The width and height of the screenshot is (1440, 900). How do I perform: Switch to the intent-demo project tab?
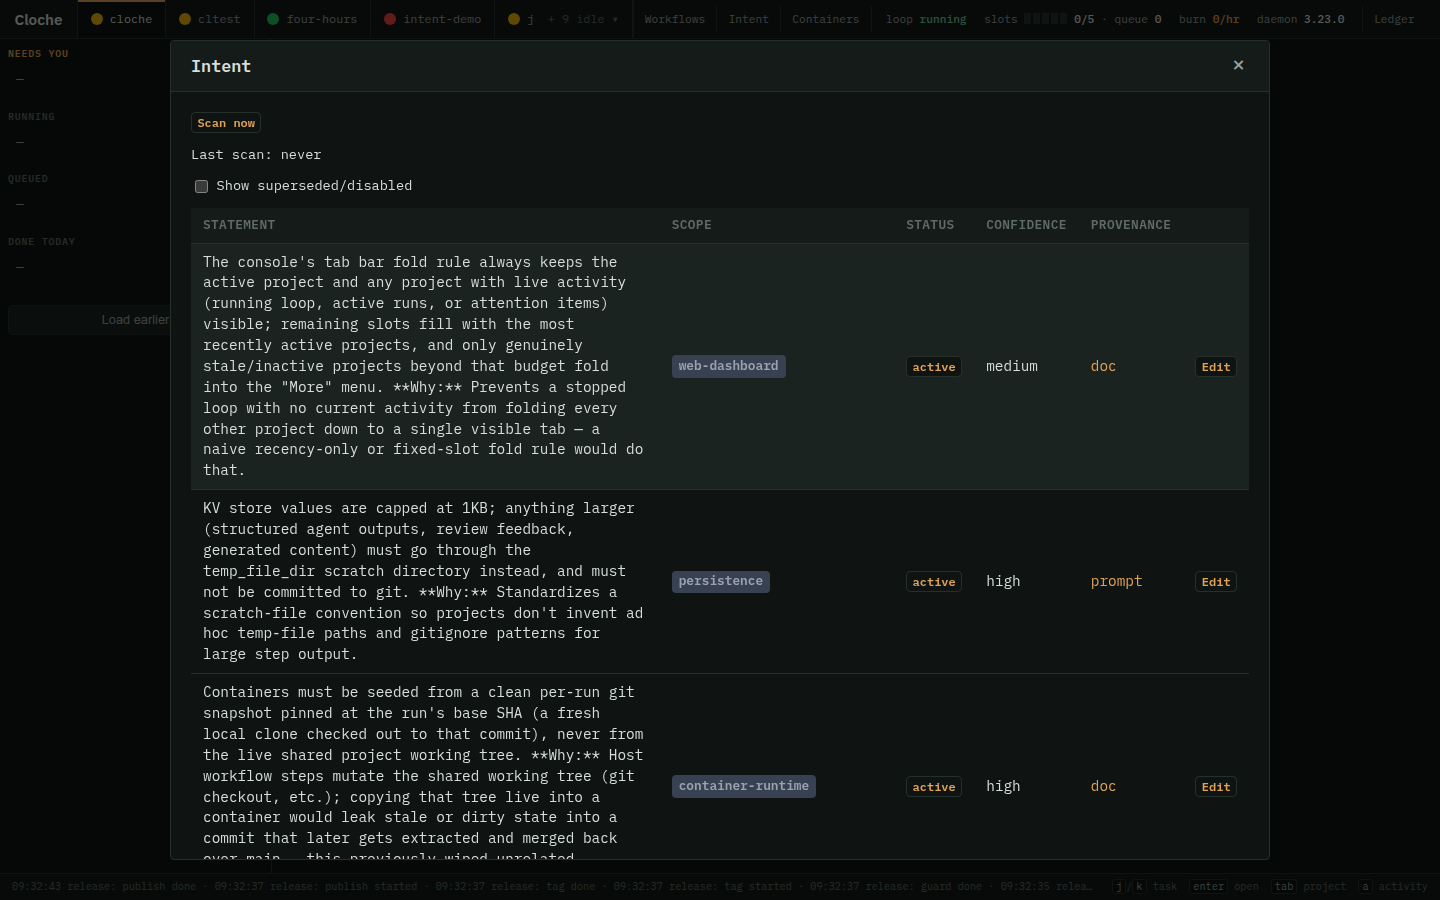coord(433,19)
